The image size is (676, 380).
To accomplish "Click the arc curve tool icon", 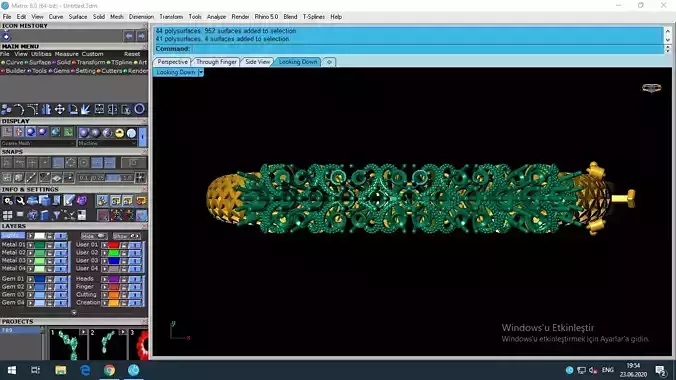I will [x=19, y=109].
